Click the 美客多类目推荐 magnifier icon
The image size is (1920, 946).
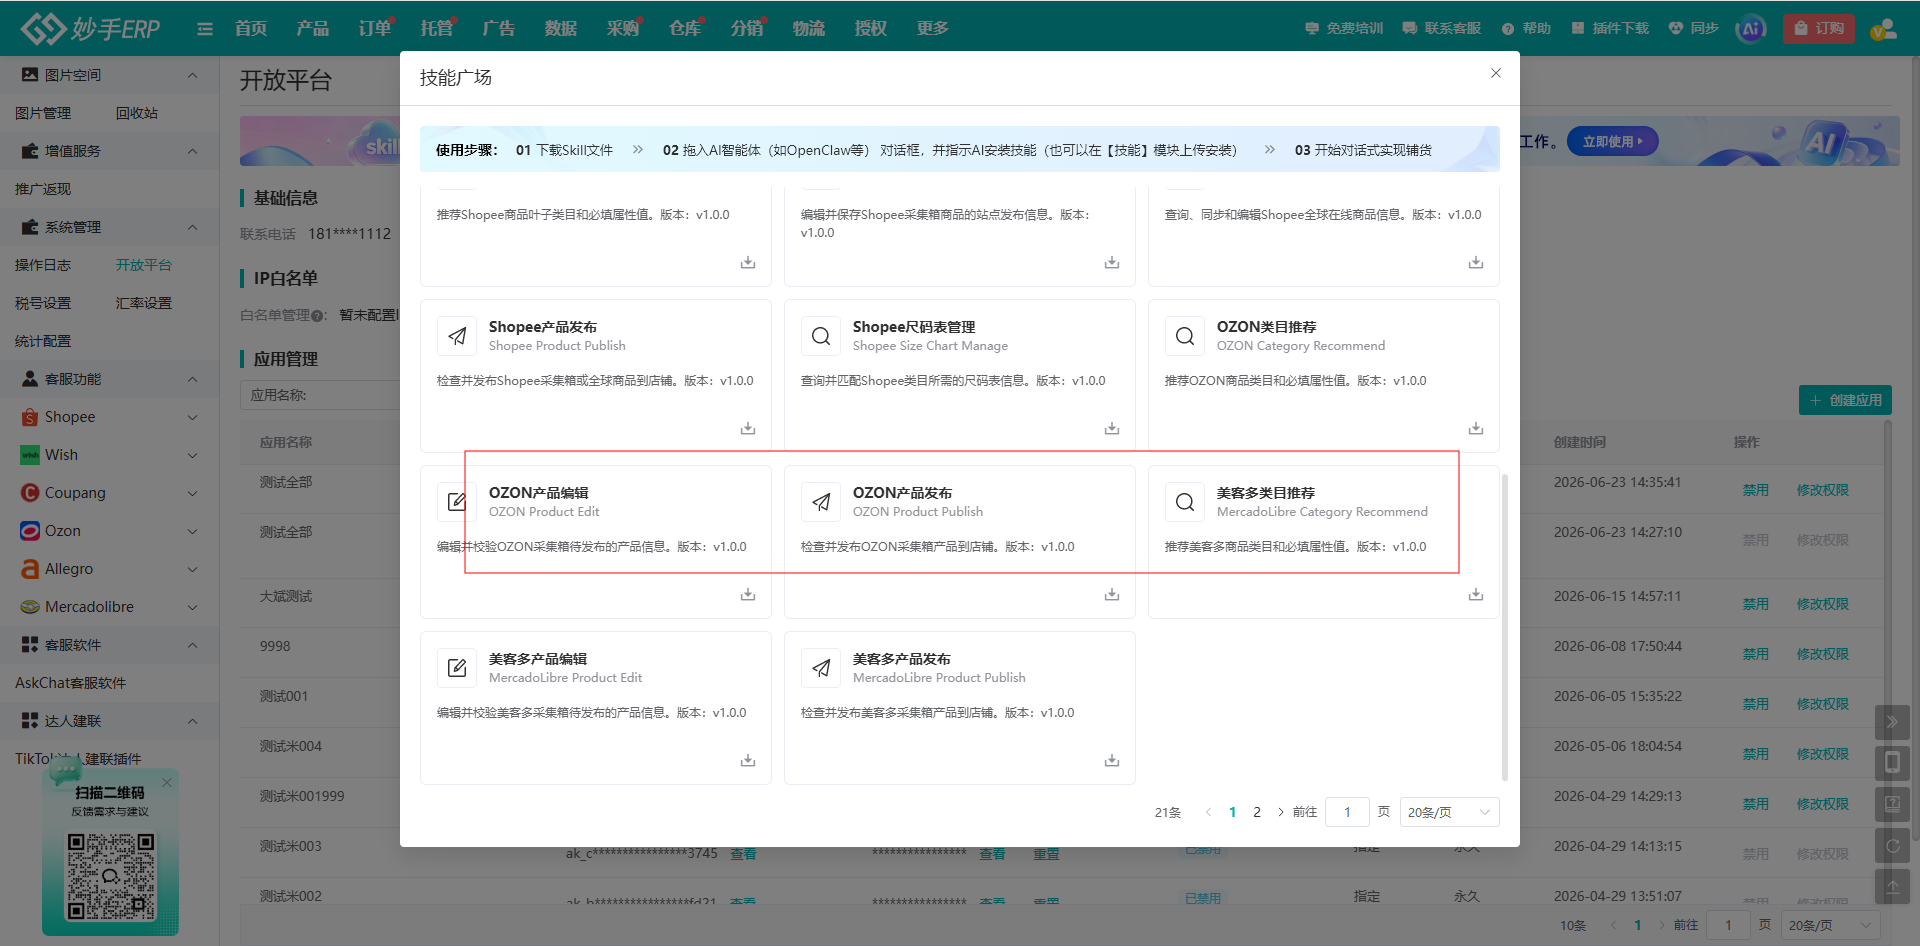click(1185, 502)
